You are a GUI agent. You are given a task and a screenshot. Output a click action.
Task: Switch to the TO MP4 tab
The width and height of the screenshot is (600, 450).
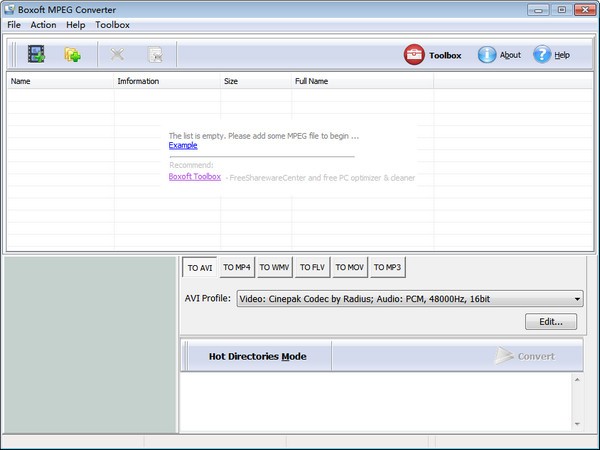coord(236,267)
